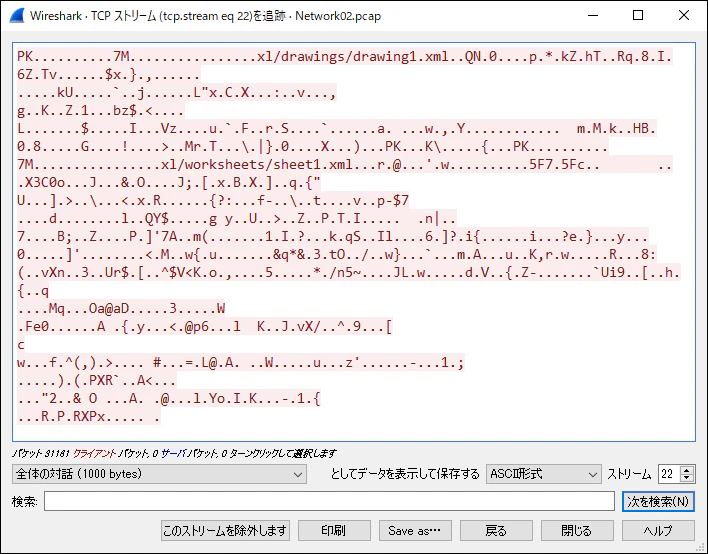Click the 閉じる close button
The image size is (708, 554).
click(577, 531)
